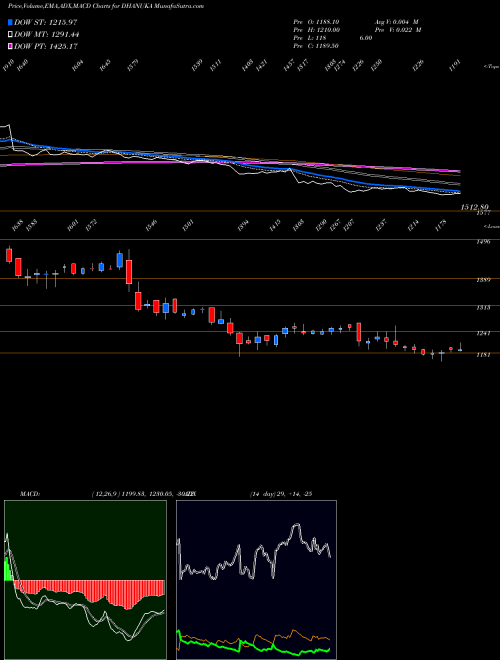Click the 1496 price axis label

[x=484, y=242]
